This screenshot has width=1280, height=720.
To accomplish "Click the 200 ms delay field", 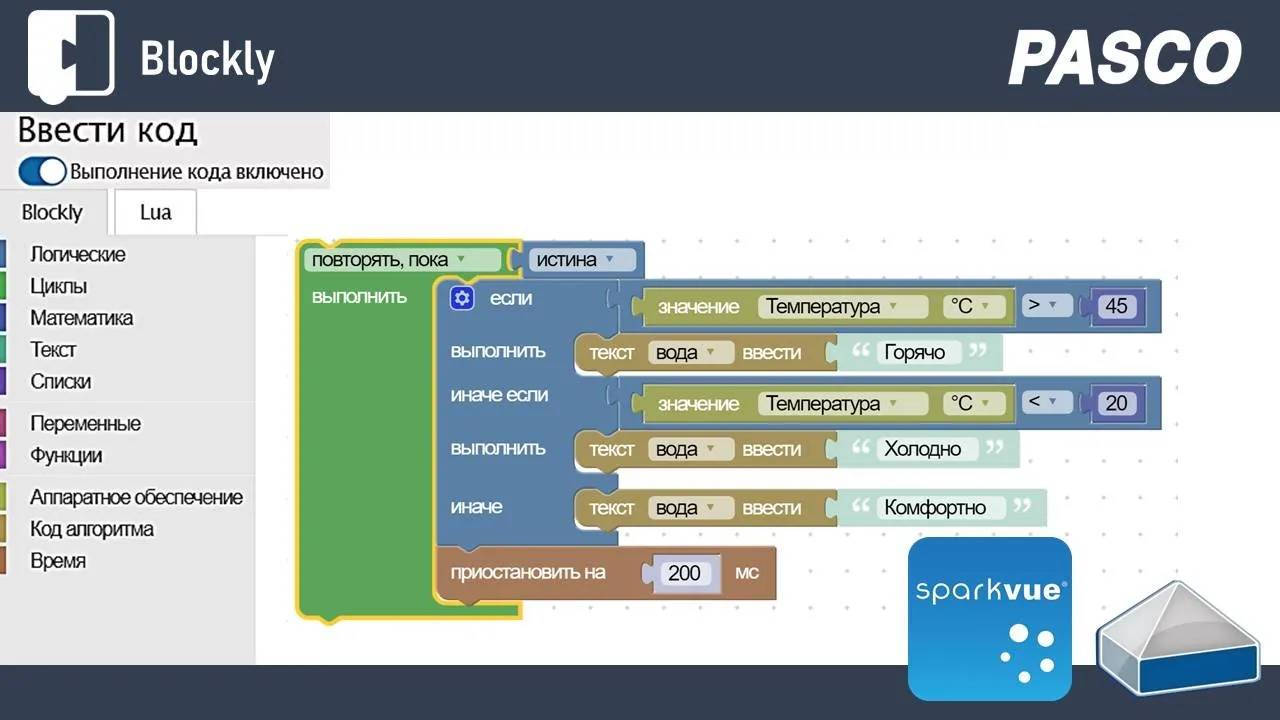I will (x=685, y=573).
